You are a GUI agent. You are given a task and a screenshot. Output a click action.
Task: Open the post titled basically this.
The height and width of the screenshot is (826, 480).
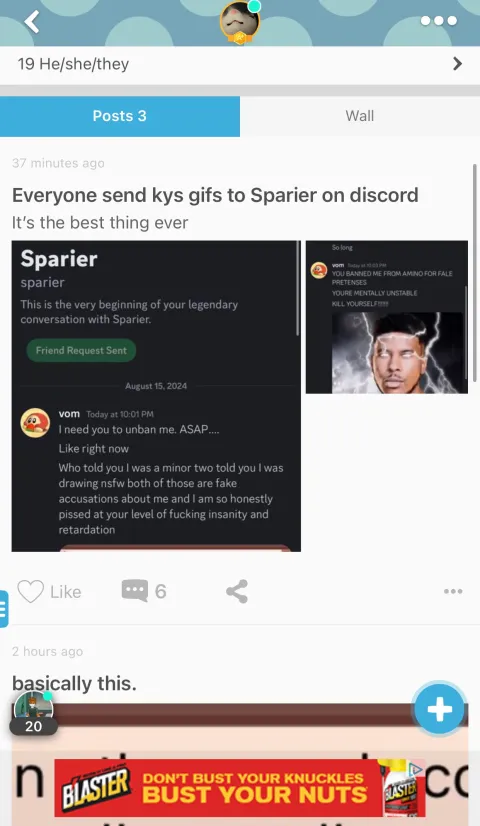click(74, 683)
